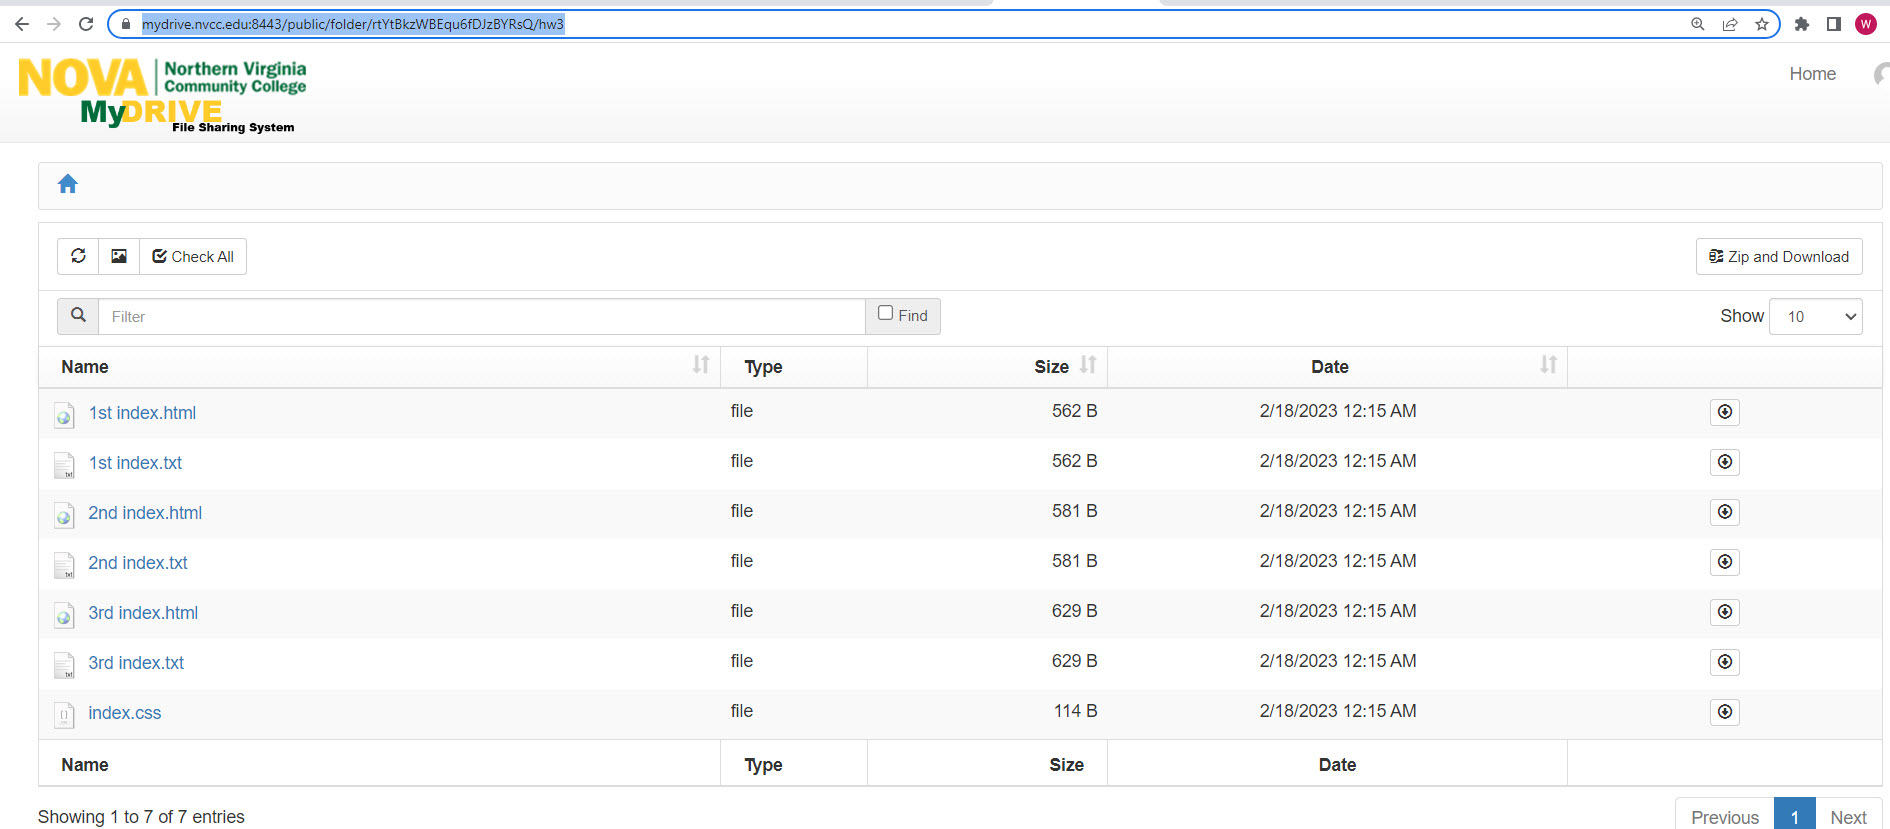Image resolution: width=1890 pixels, height=829 pixels.
Task: Click the filter search magnifier icon
Action: tap(78, 316)
